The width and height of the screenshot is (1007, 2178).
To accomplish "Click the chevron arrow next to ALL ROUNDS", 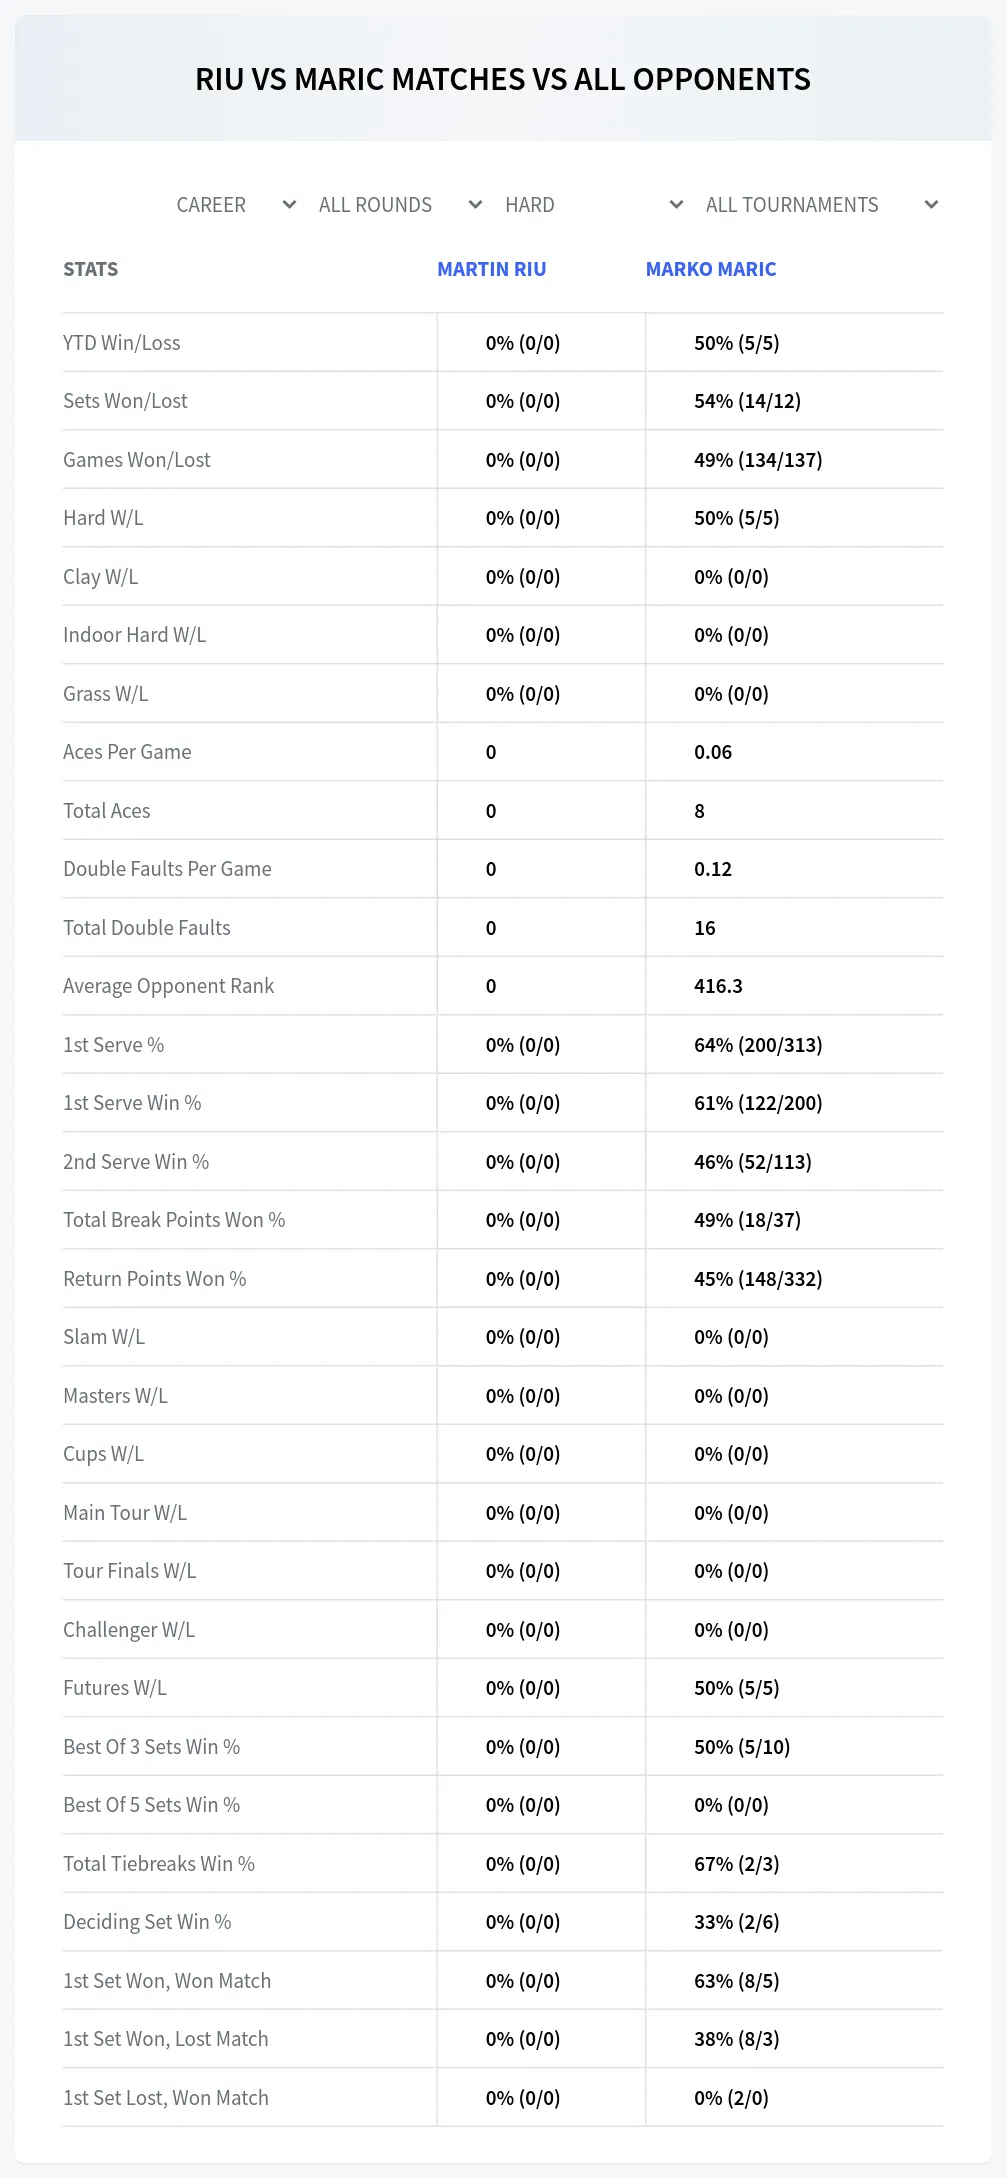I will (x=475, y=205).
